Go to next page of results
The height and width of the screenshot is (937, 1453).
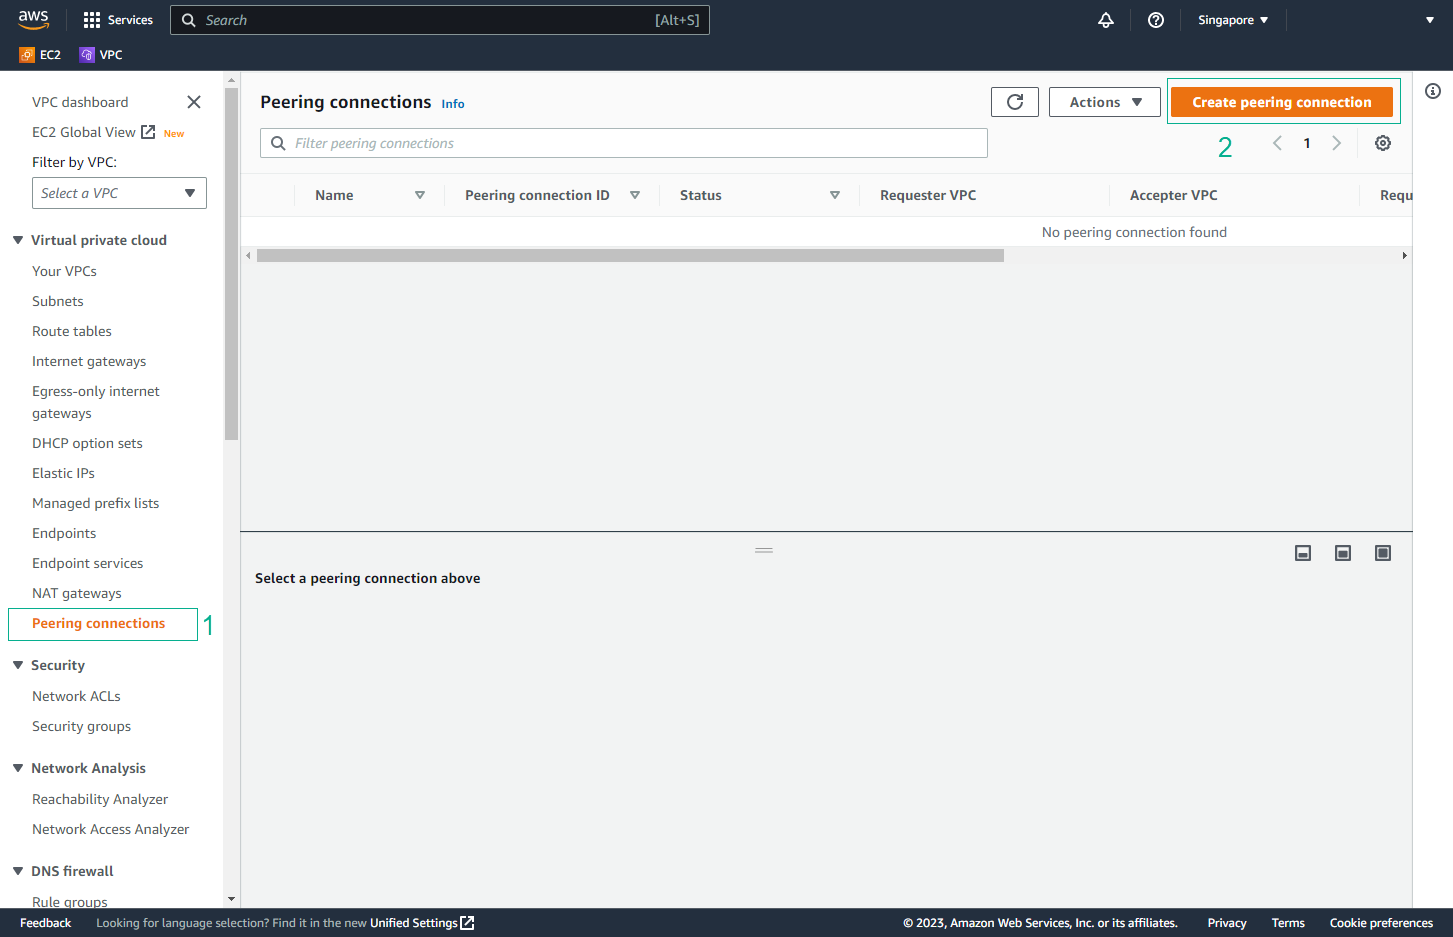coord(1337,143)
